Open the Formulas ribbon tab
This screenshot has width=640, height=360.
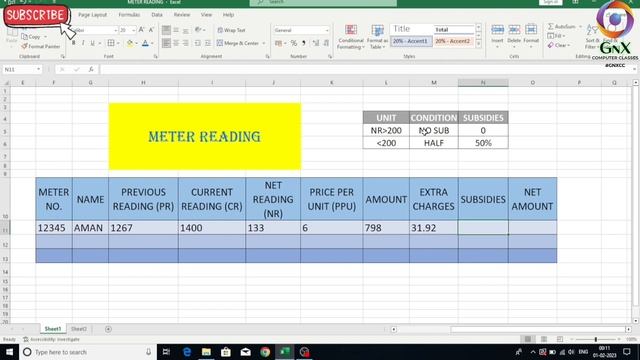tap(129, 15)
